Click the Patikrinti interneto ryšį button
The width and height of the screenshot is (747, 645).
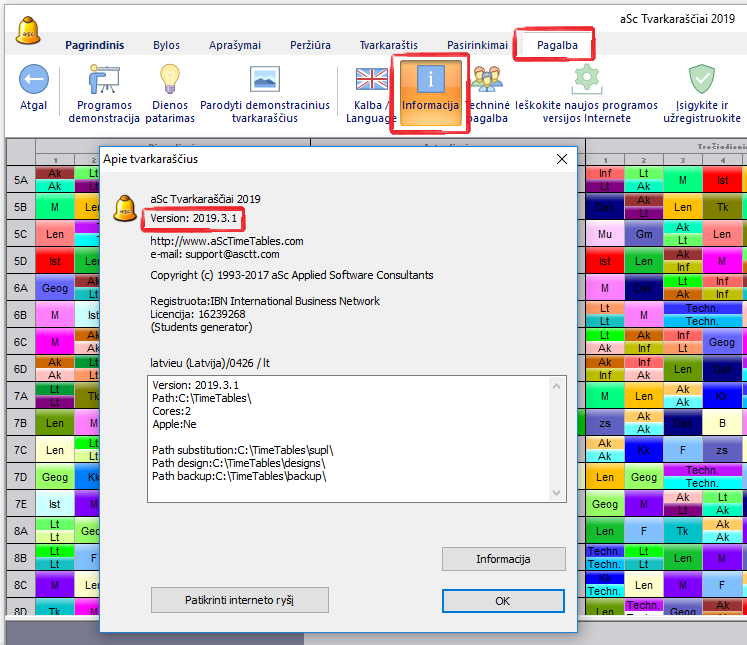[240, 600]
